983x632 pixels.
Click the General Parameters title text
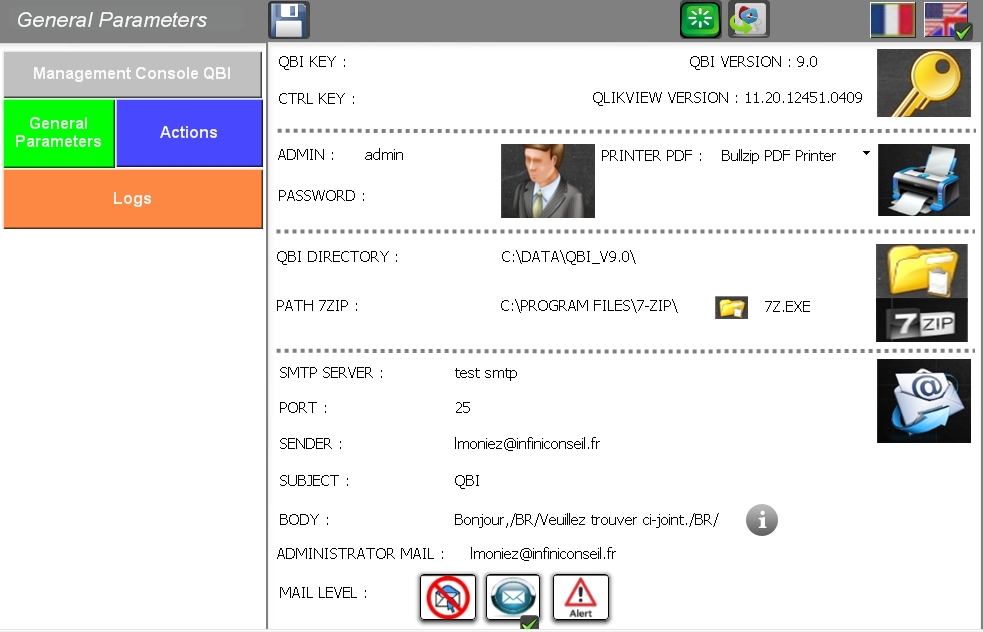click(112, 20)
